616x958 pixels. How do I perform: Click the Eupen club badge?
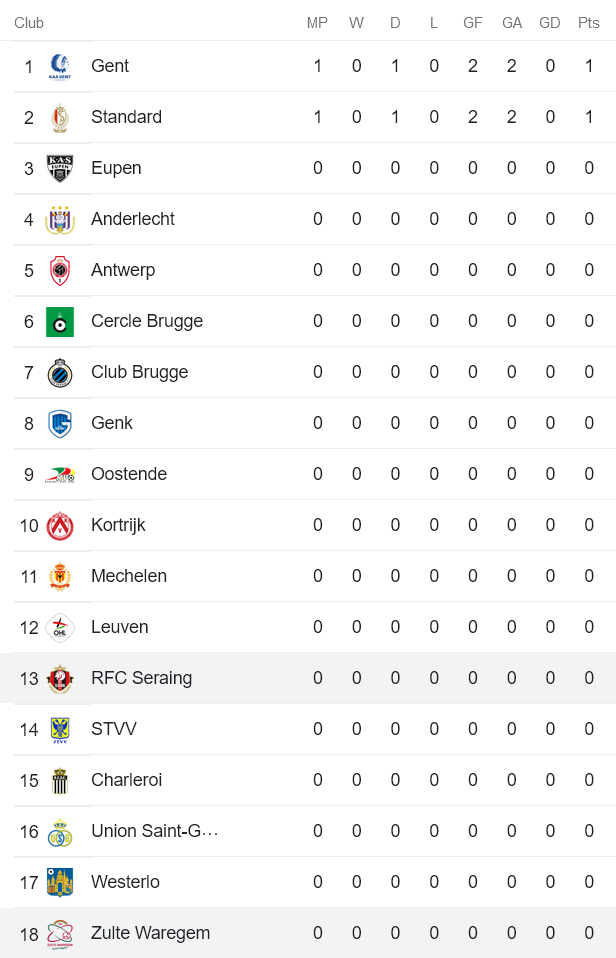tap(58, 168)
